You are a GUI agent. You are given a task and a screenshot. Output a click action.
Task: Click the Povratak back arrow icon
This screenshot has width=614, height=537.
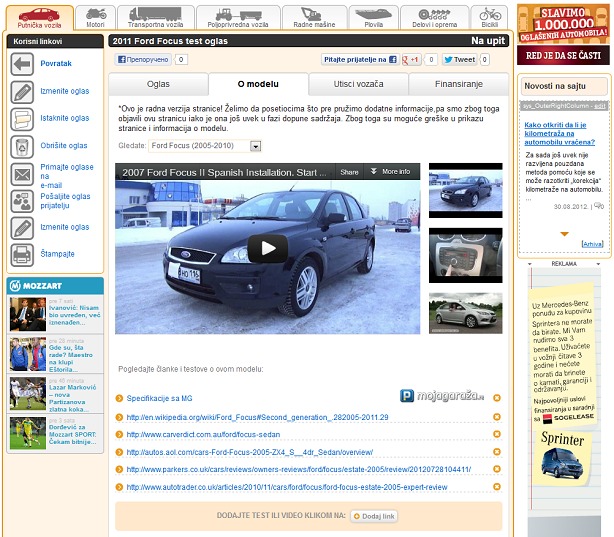22,64
